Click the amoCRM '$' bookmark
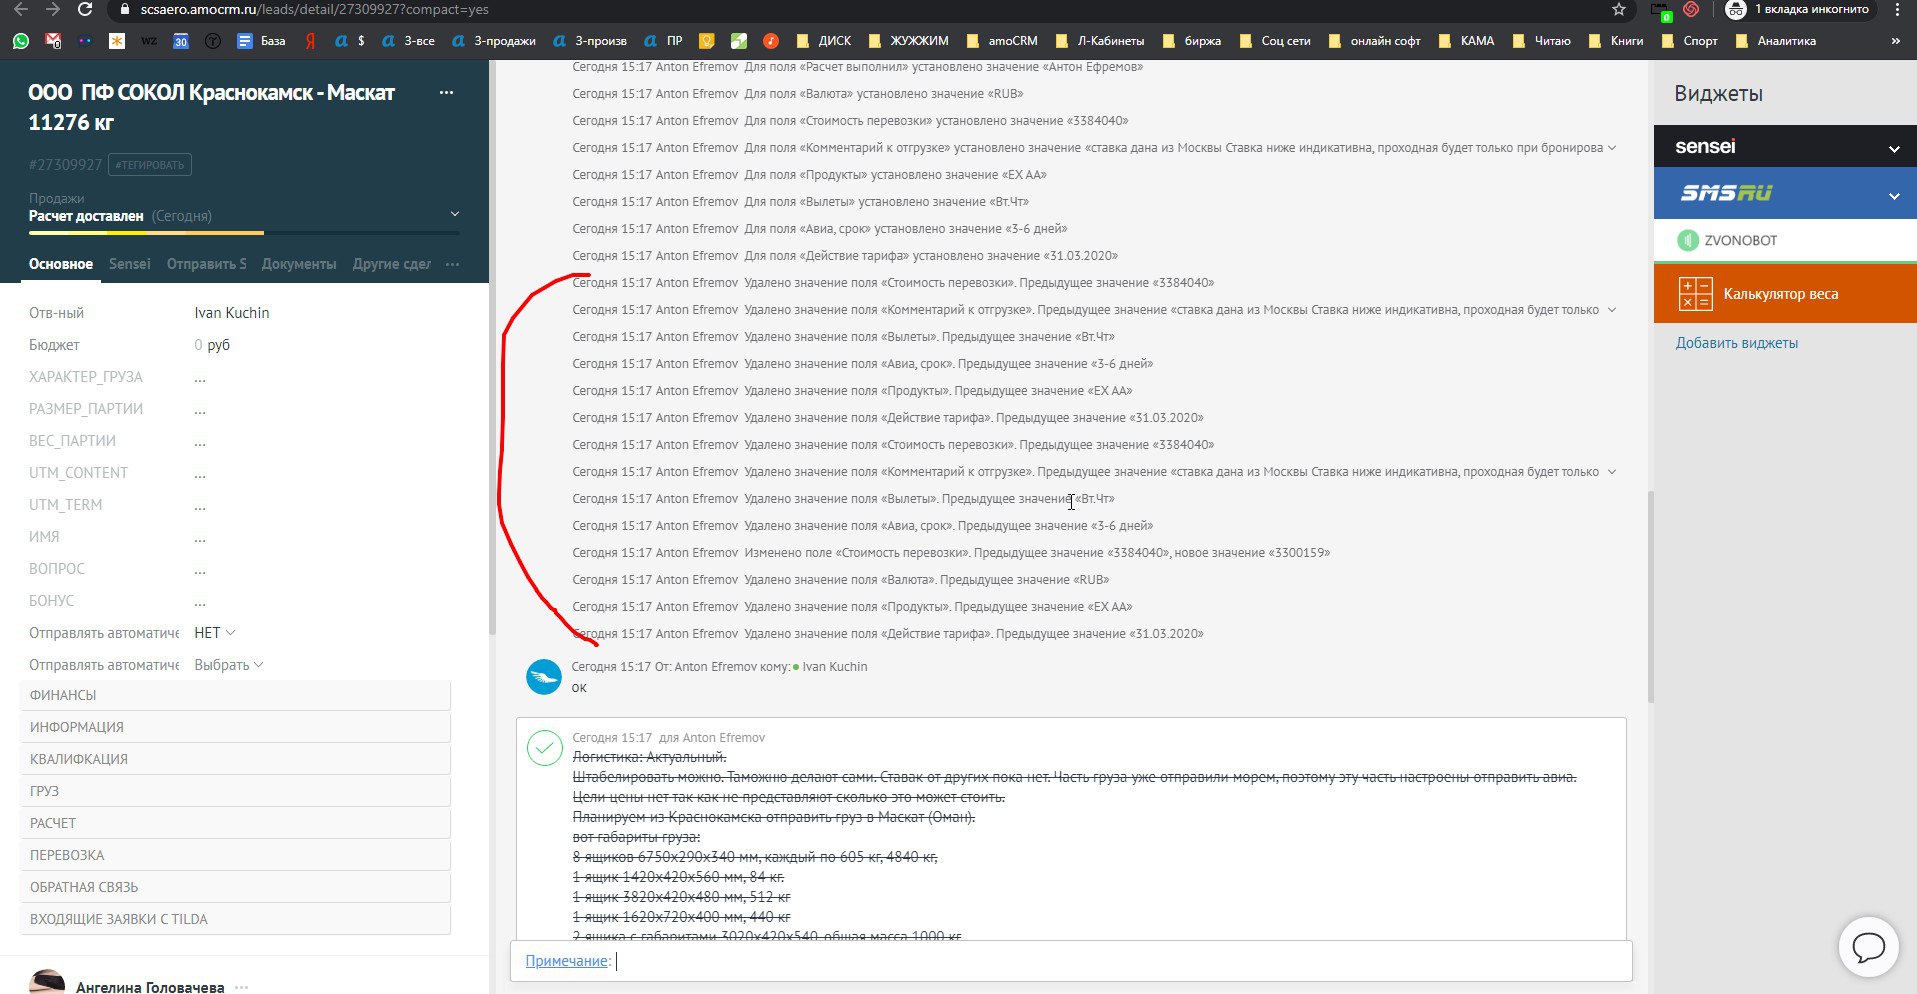 pos(350,41)
